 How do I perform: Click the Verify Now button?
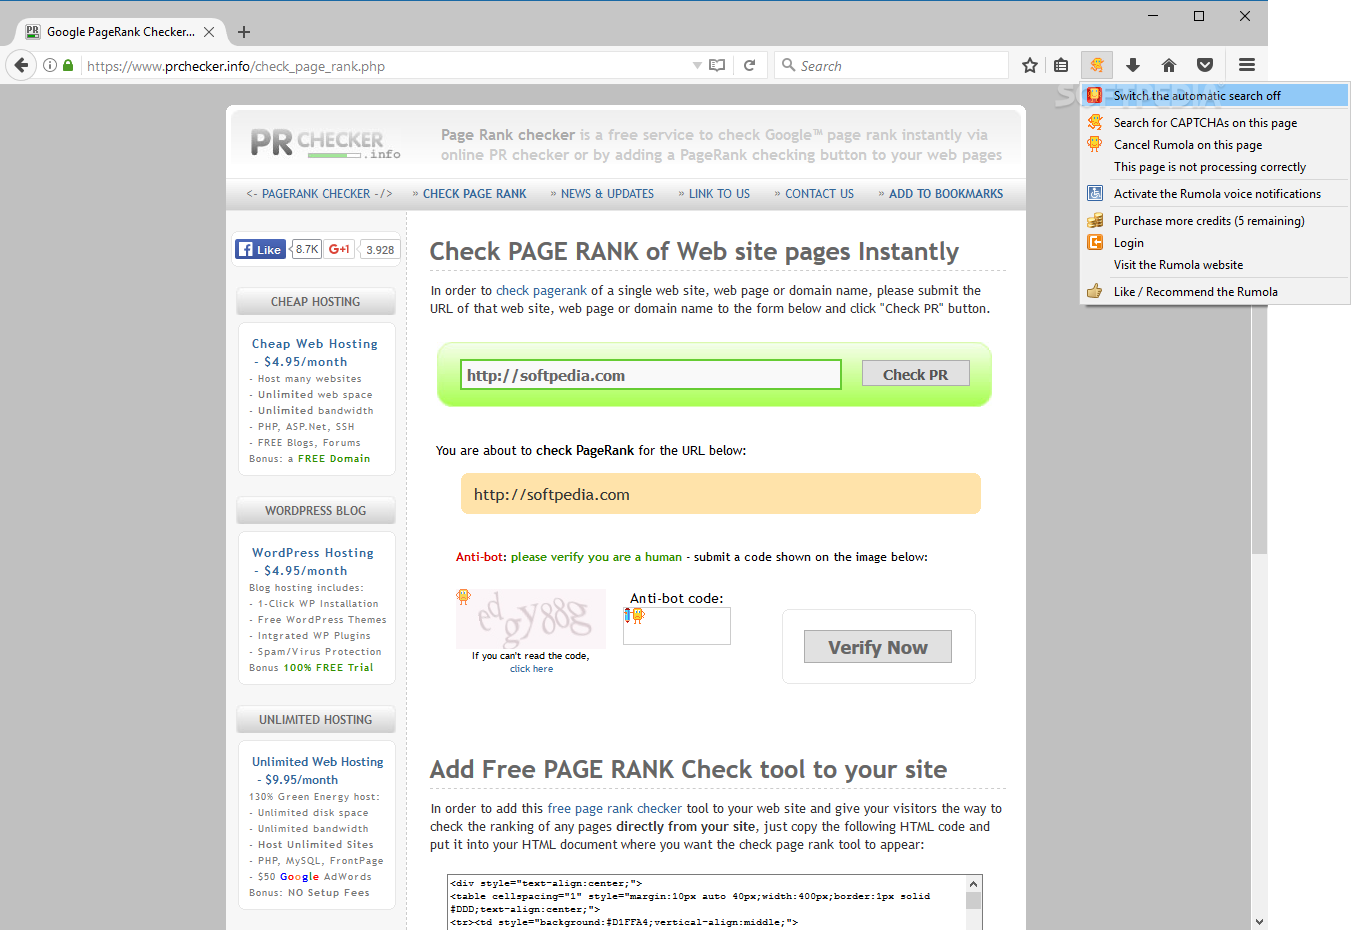pyautogui.click(x=878, y=647)
